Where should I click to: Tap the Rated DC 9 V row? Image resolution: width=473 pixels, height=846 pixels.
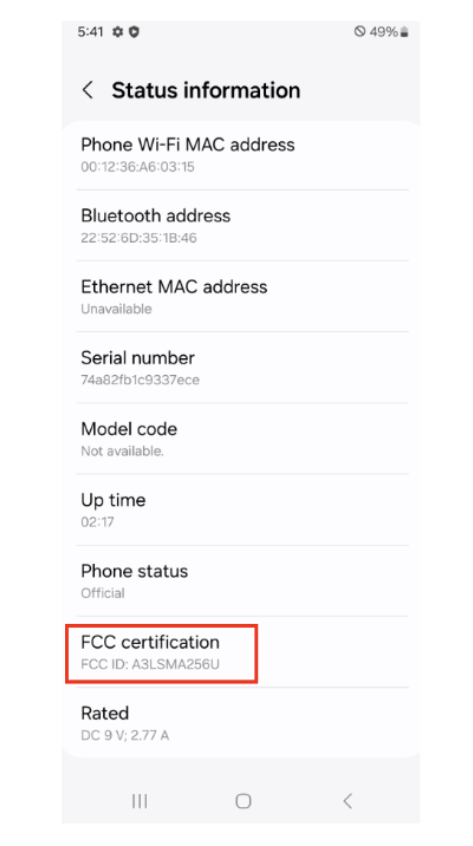pos(242,723)
